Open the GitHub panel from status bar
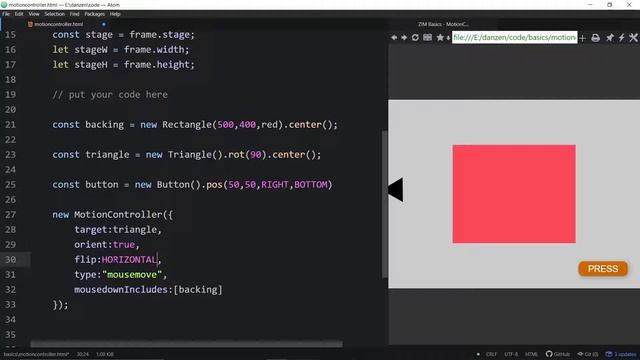 [x=558, y=354]
